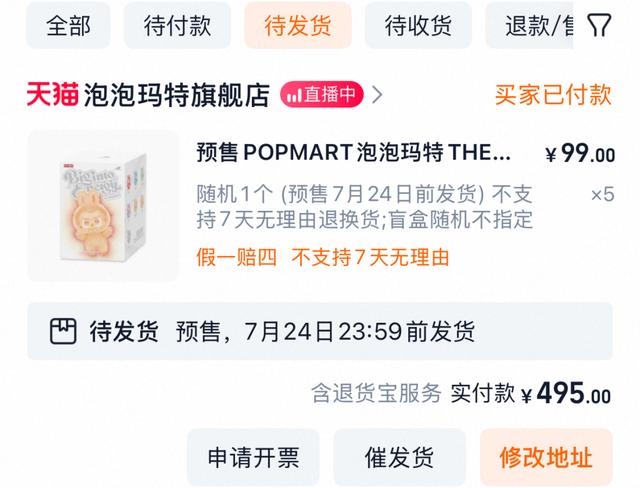This screenshot has width=640, height=488.
Task: Open the 泡泡玛特旗舰店 store name
Action: click(177, 95)
